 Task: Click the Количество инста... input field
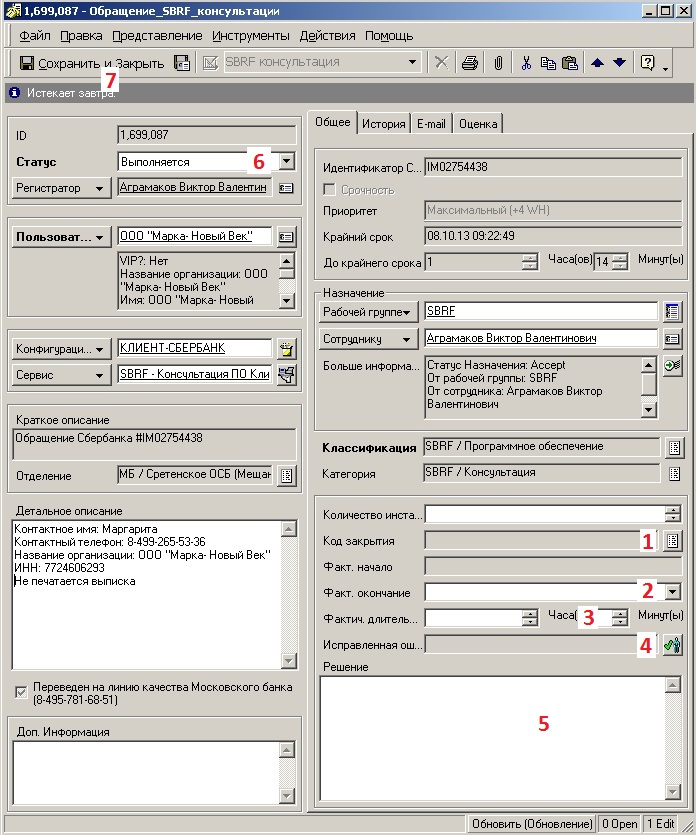545,514
